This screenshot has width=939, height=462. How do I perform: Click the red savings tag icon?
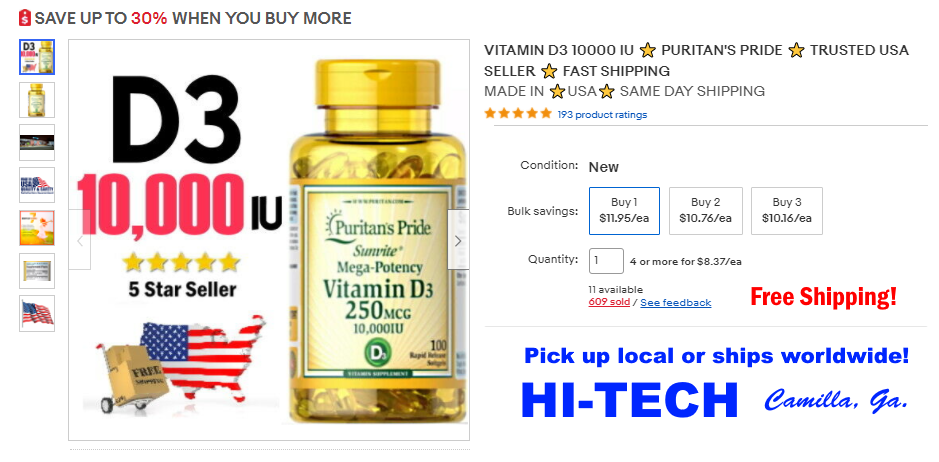25,18
